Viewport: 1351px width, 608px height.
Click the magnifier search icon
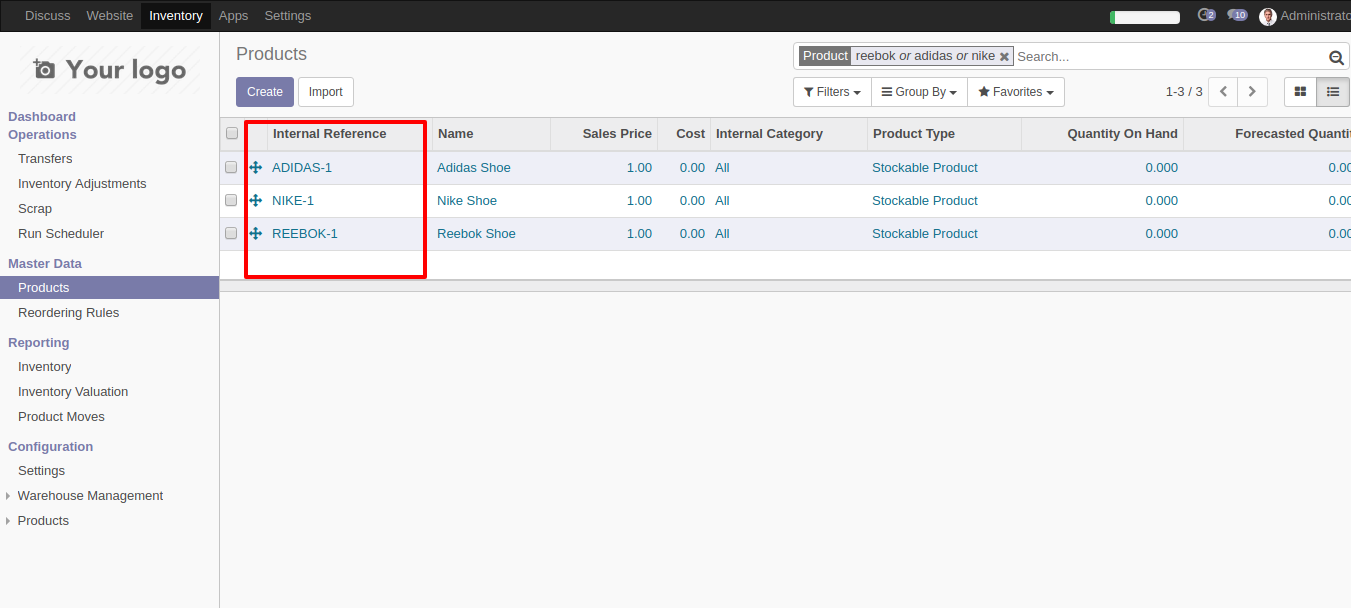pos(1336,57)
